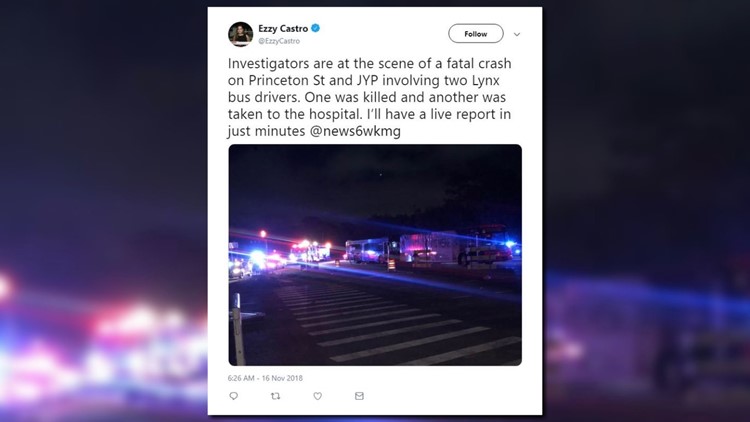Click the fire truck lights in photo
The width and height of the screenshot is (750, 422).
coord(310,251)
